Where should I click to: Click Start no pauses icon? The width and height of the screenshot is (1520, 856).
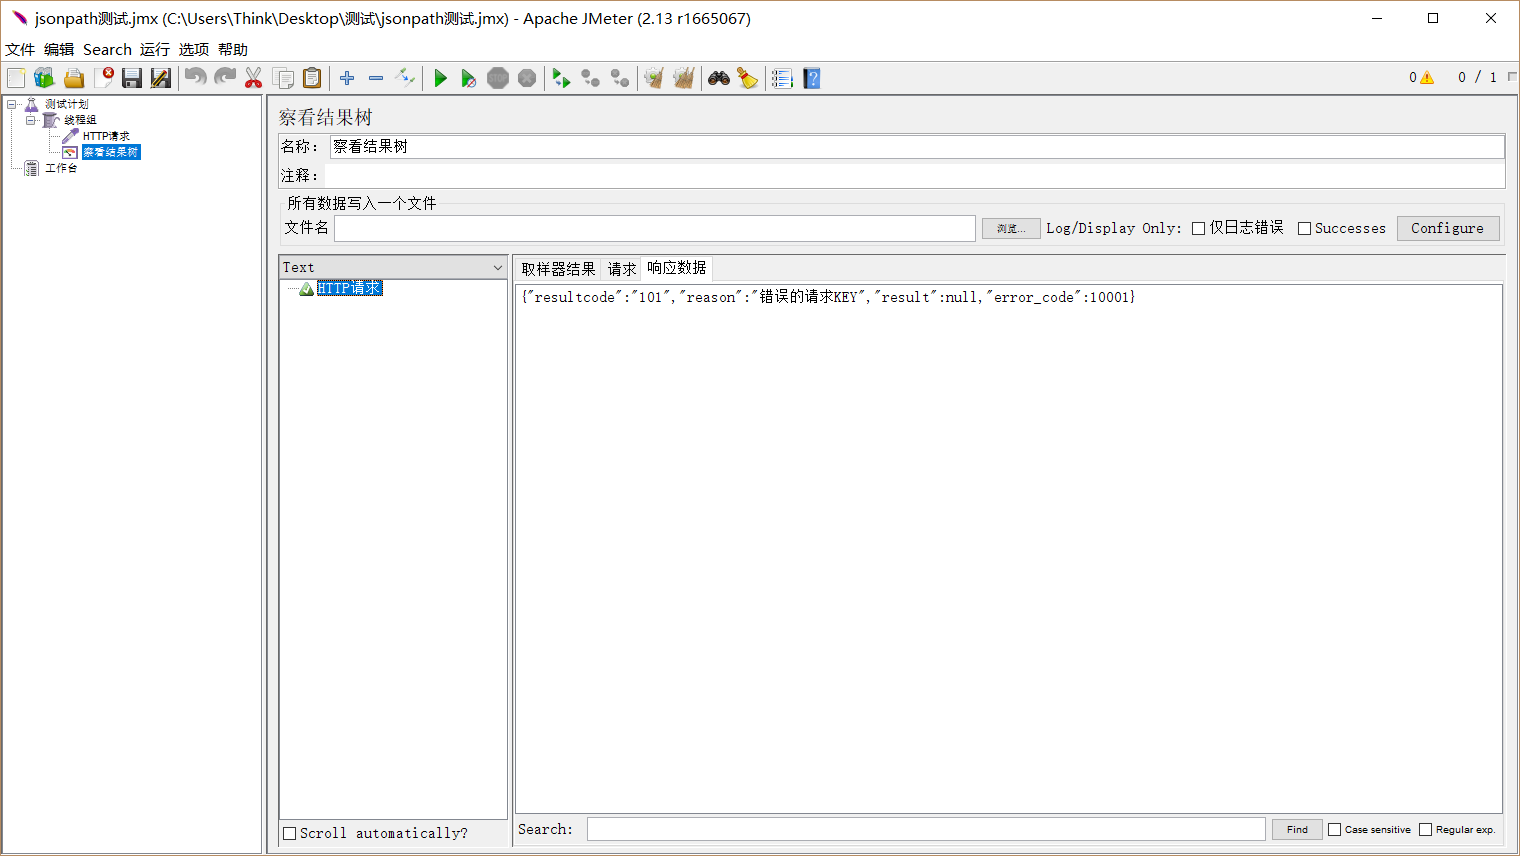click(x=468, y=78)
